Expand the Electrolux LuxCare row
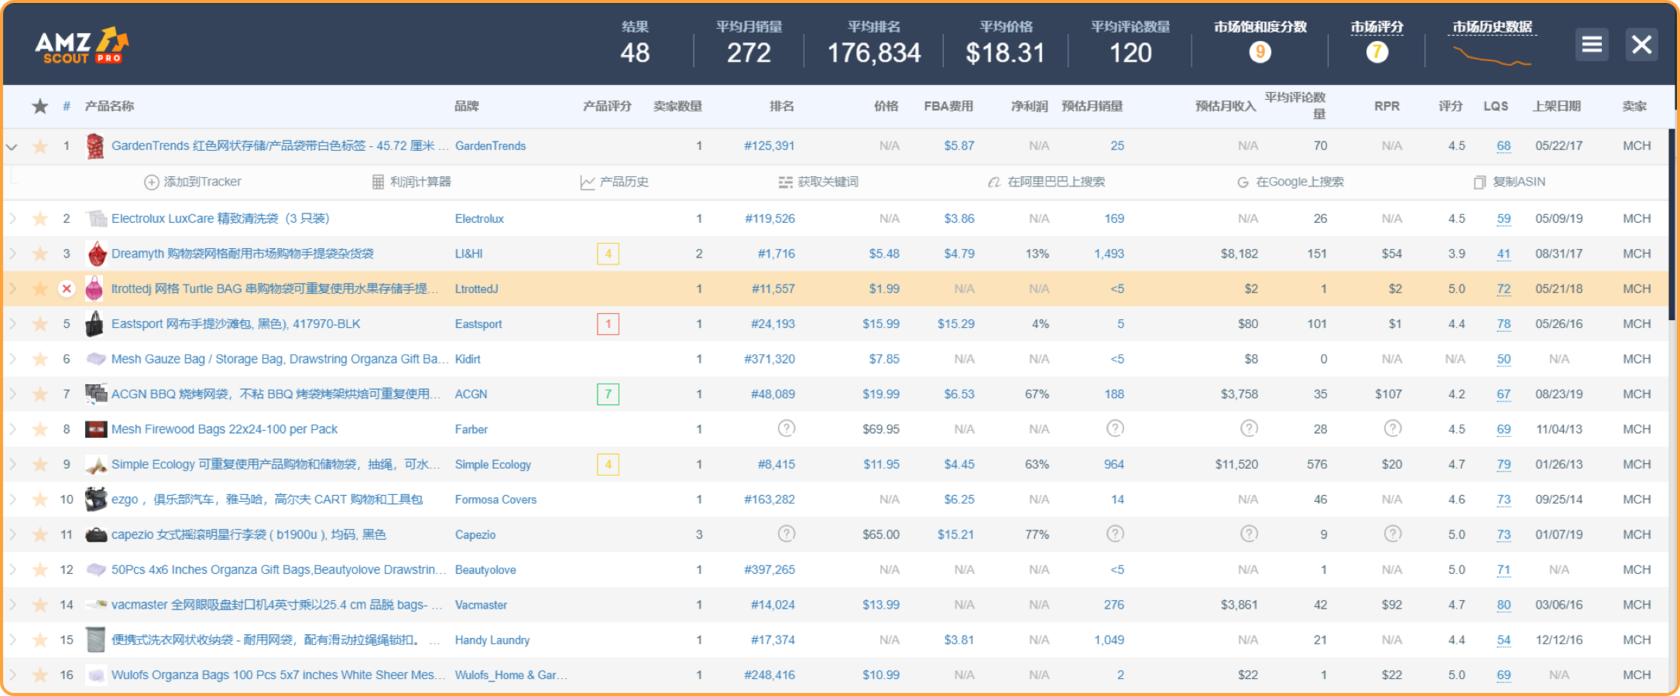The height and width of the screenshot is (696, 1680). click(12, 218)
